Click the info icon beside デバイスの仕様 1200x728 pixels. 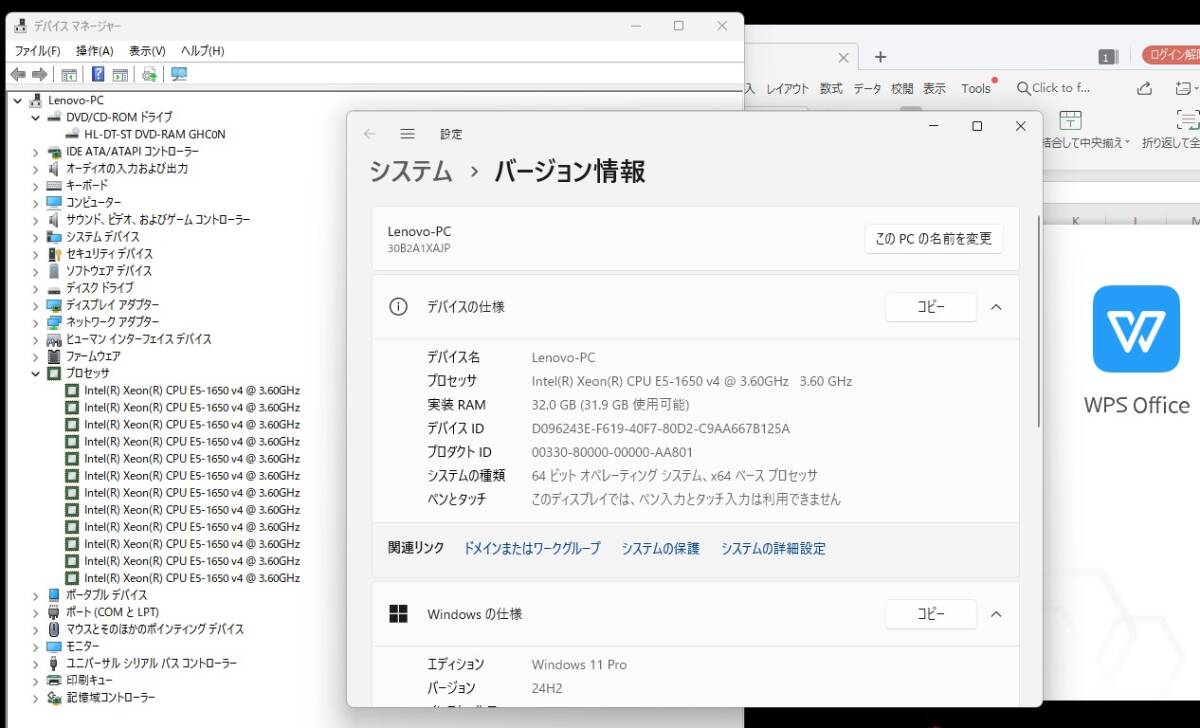398,307
